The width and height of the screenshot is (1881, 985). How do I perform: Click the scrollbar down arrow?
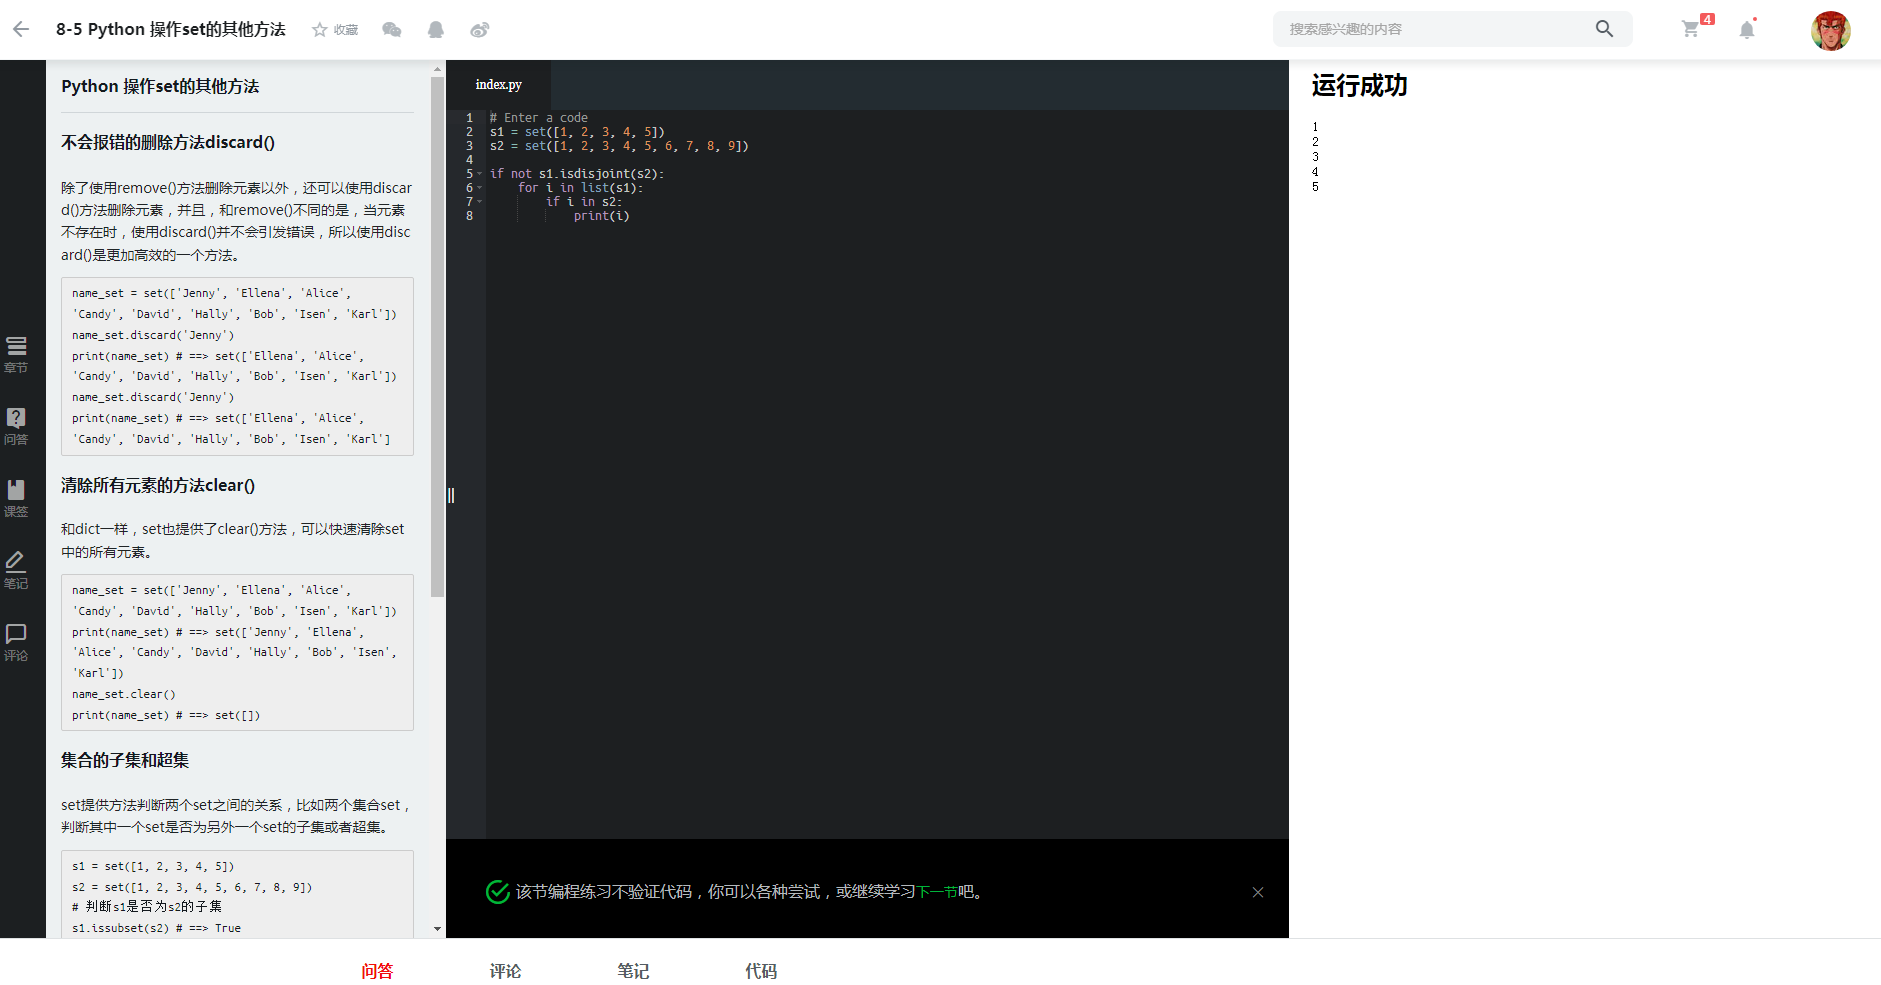pyautogui.click(x=437, y=929)
